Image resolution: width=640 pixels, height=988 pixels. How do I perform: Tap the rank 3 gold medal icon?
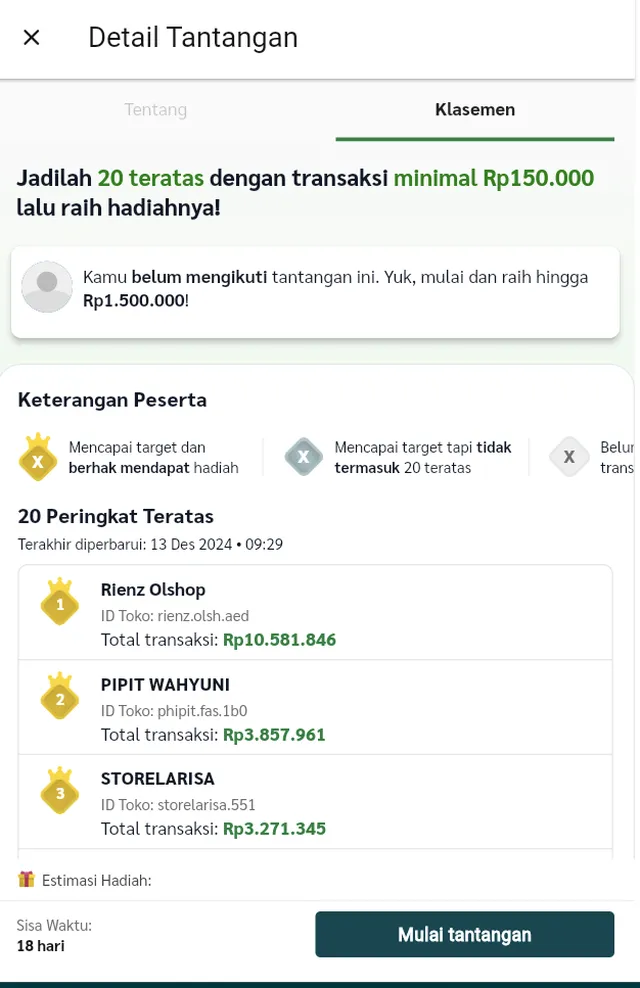pos(60,791)
